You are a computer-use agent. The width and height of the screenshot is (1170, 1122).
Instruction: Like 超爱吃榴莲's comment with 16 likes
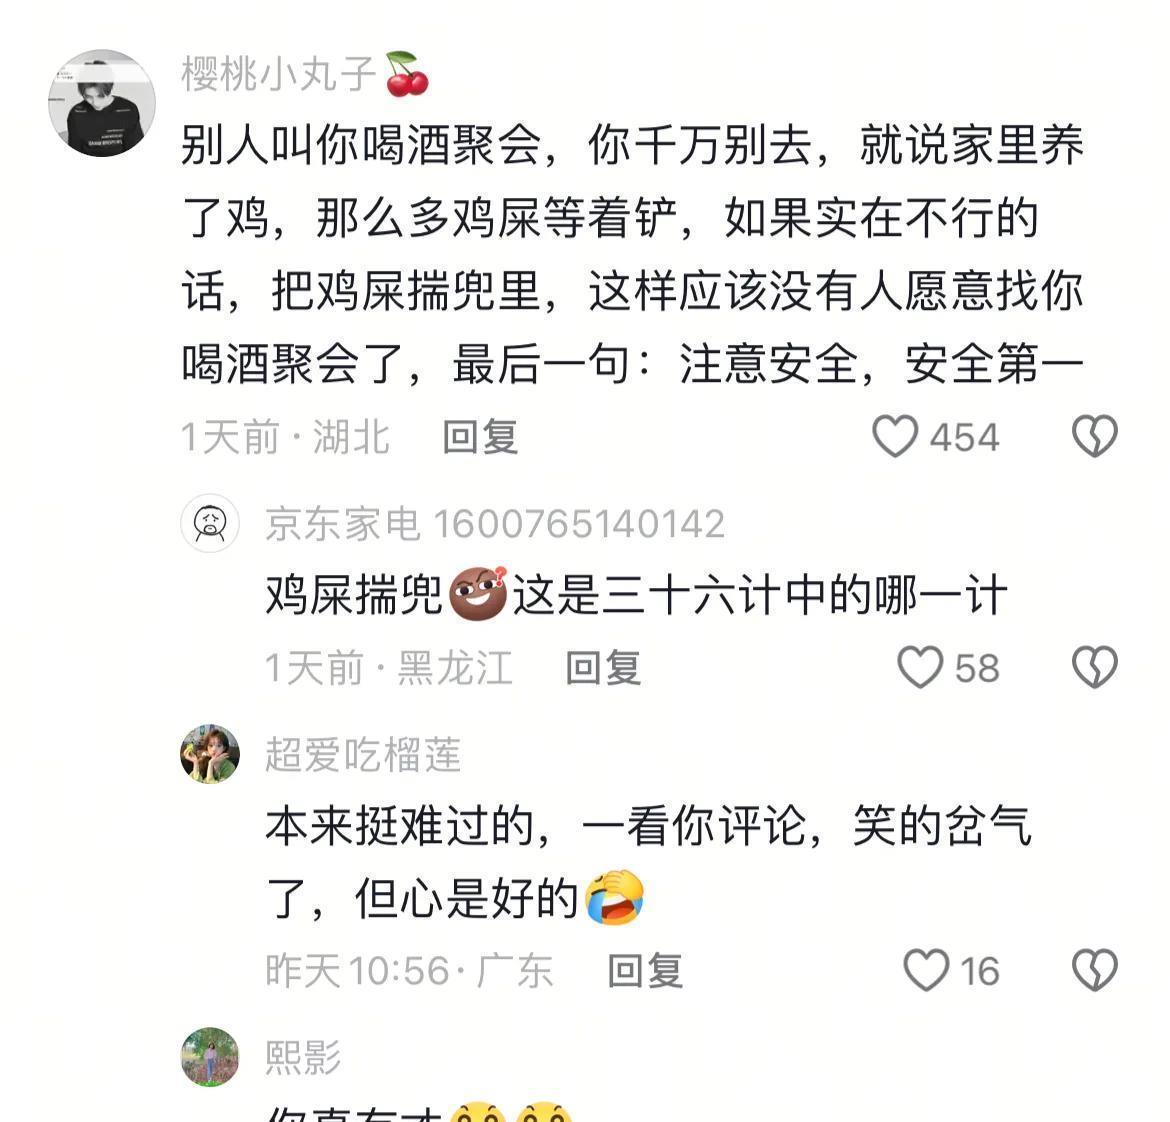[x=926, y=970]
